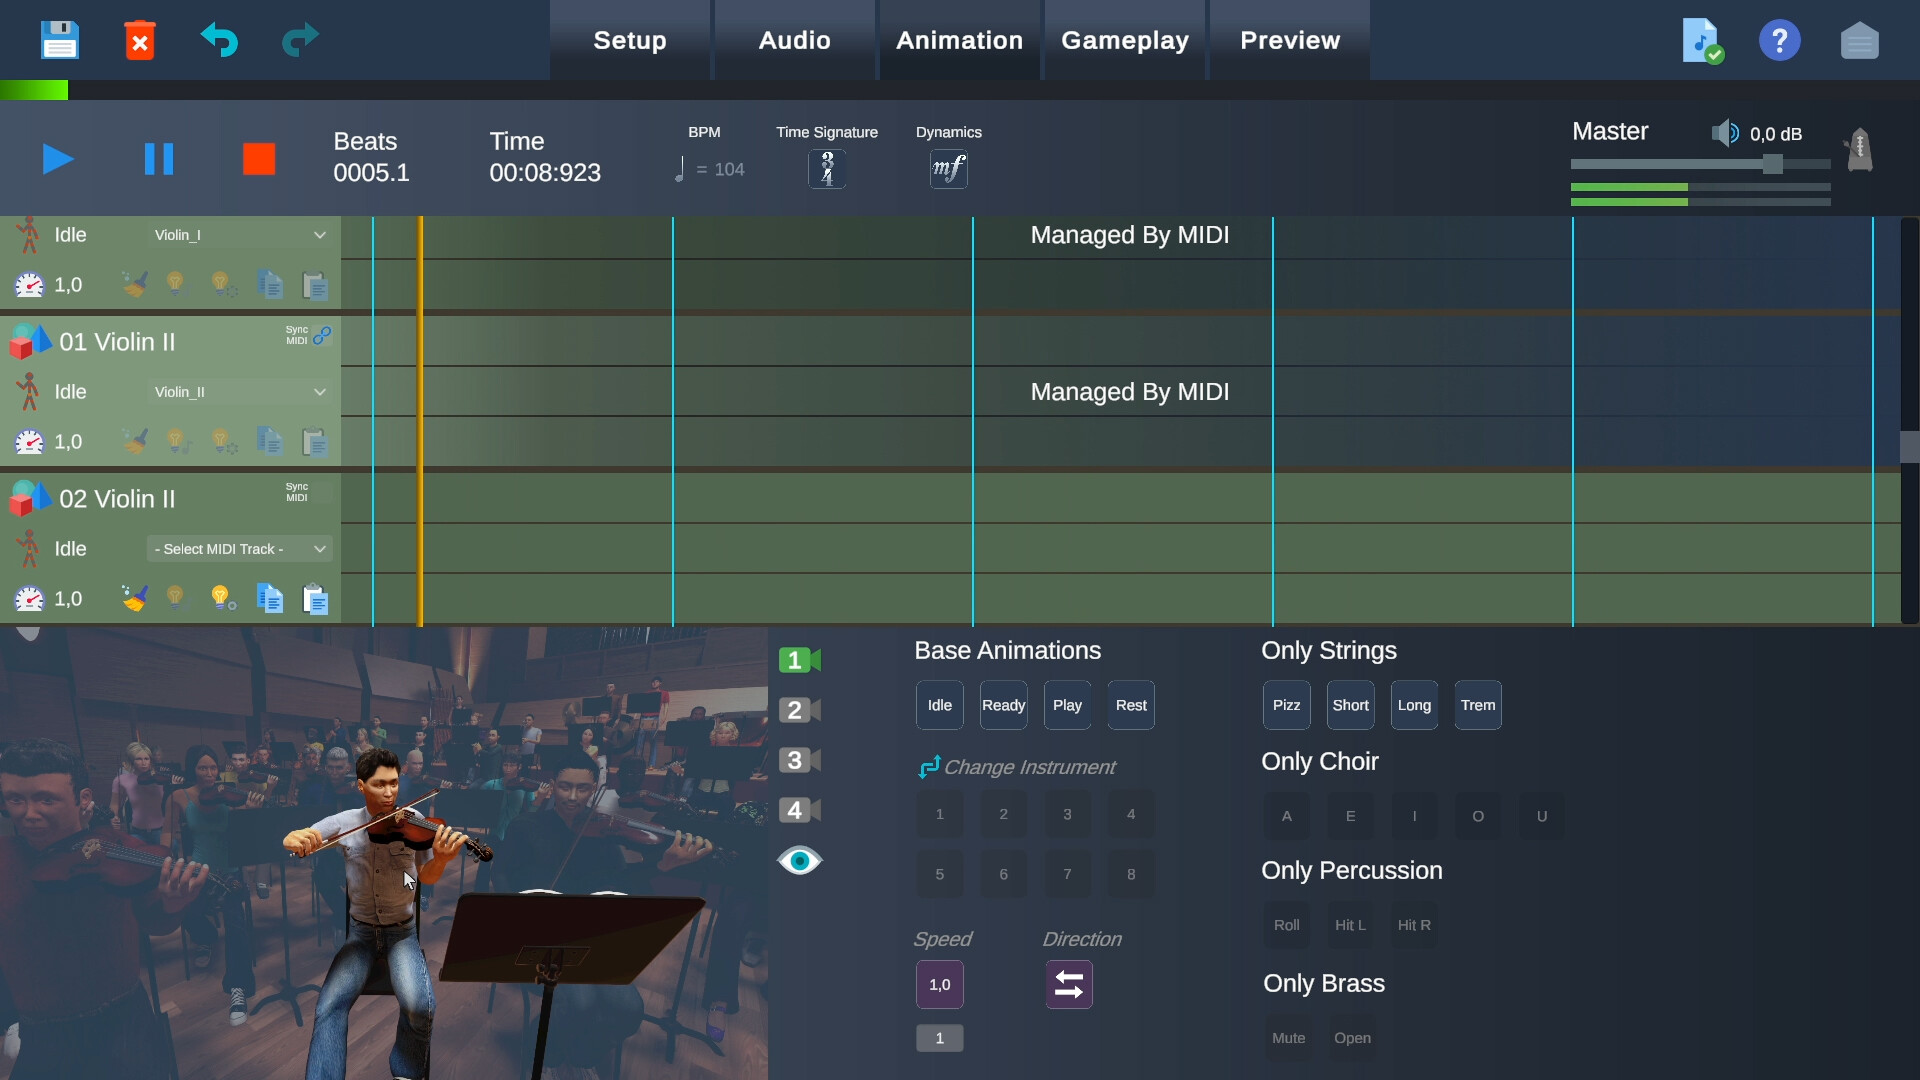Toggle the camera view eye icon
Image resolution: width=1920 pixels, height=1080 pixels.
[799, 861]
